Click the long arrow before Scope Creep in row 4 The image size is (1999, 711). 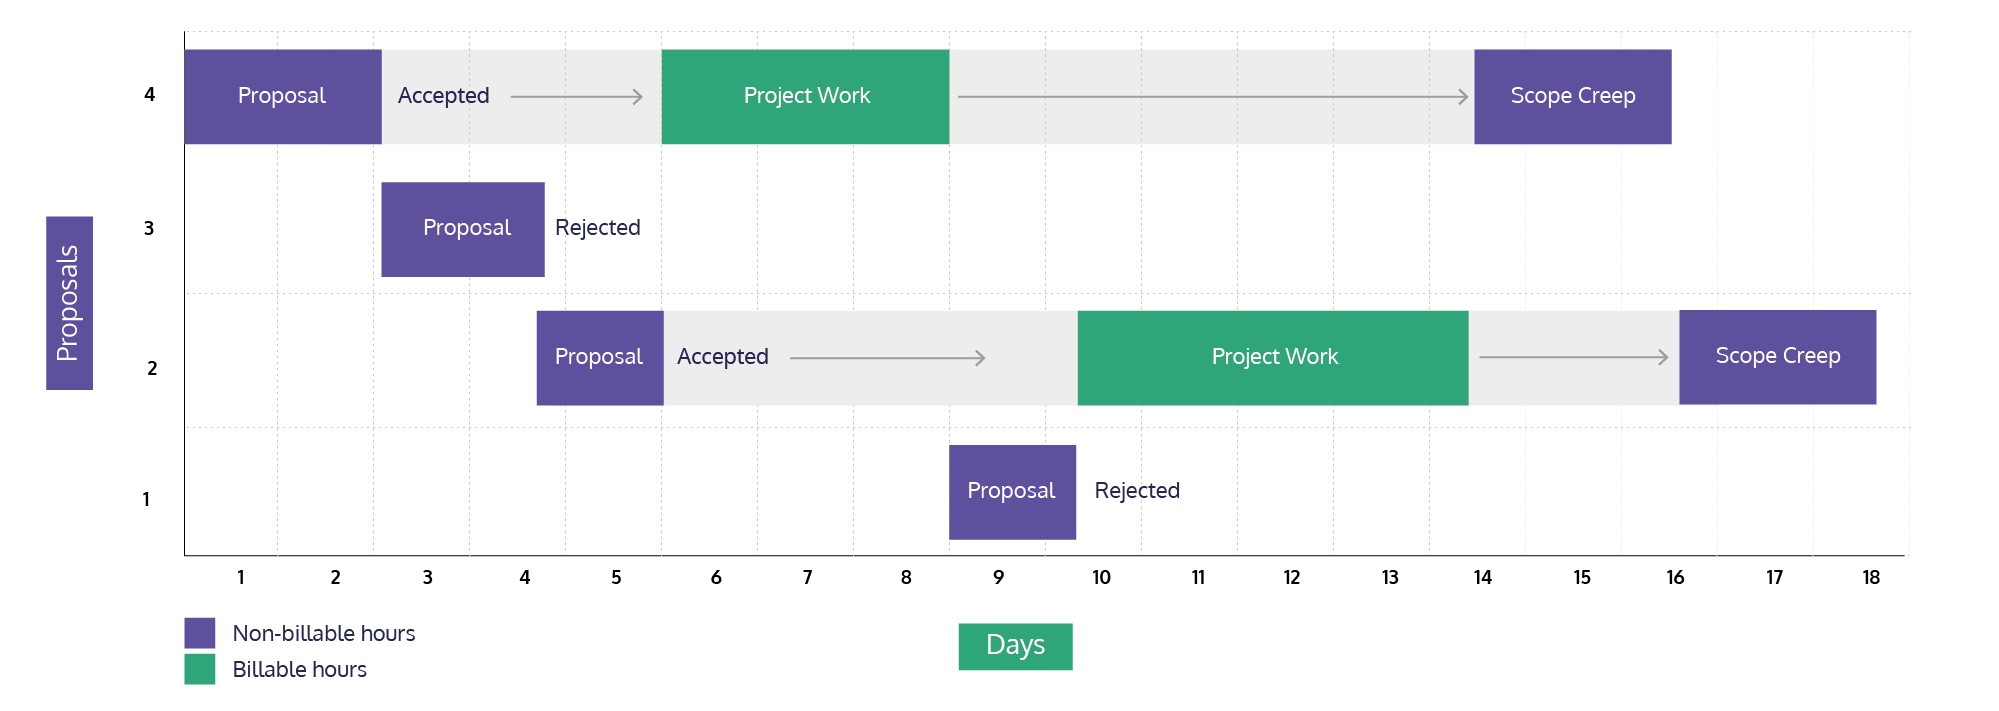(x=1212, y=97)
